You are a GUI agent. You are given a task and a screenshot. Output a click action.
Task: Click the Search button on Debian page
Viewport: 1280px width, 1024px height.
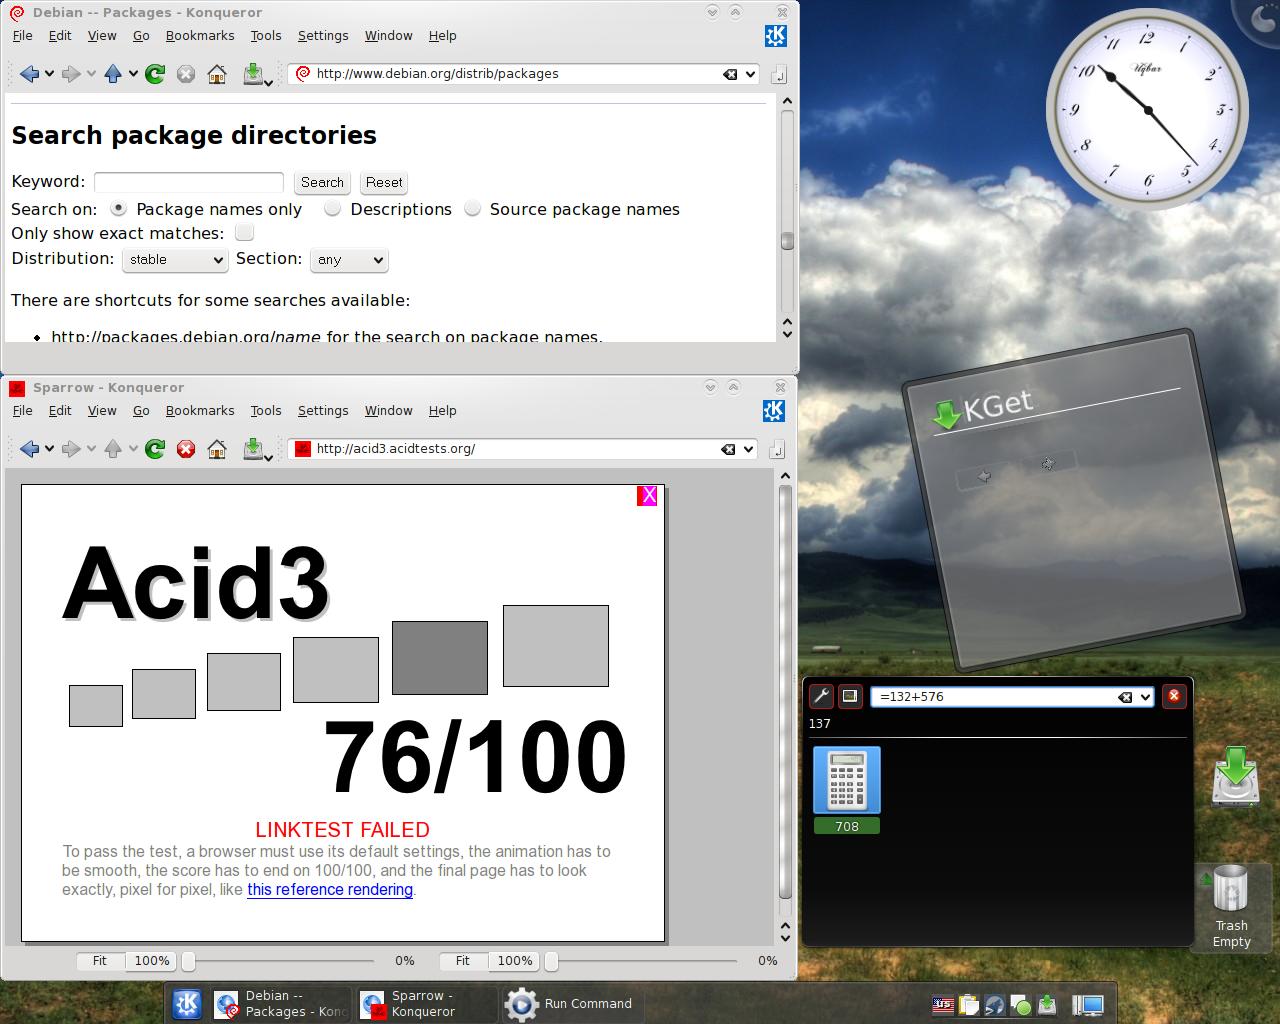322,182
